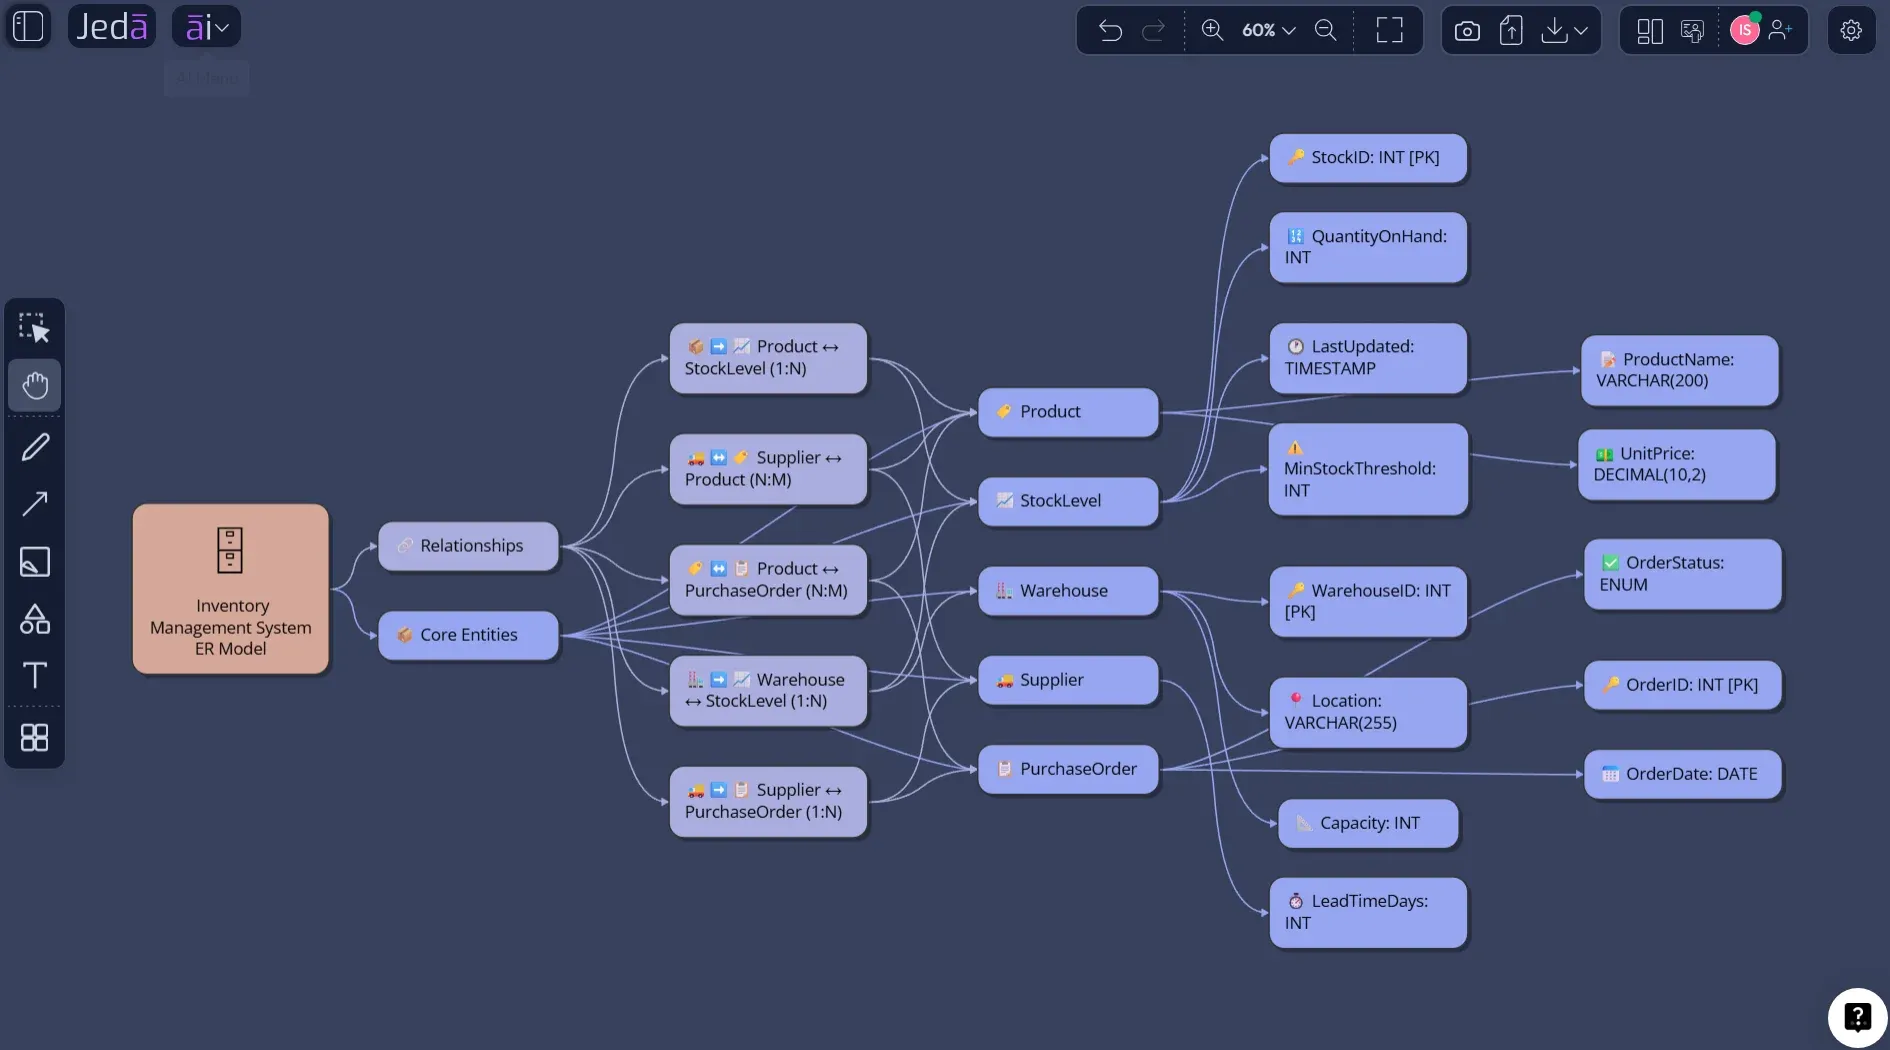This screenshot has width=1890, height=1050.
Task: Open the split view panel icon
Action: [x=1650, y=31]
